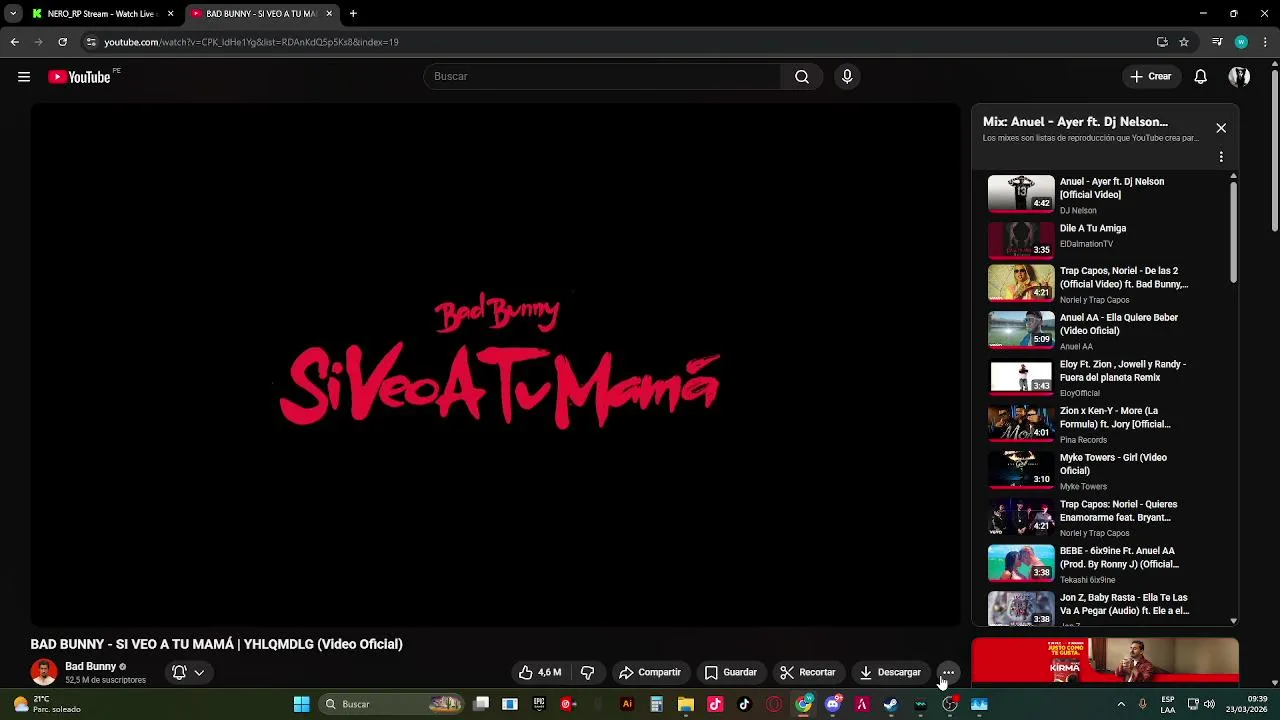Reload the current page
The height and width of the screenshot is (720, 1280).
click(x=62, y=42)
